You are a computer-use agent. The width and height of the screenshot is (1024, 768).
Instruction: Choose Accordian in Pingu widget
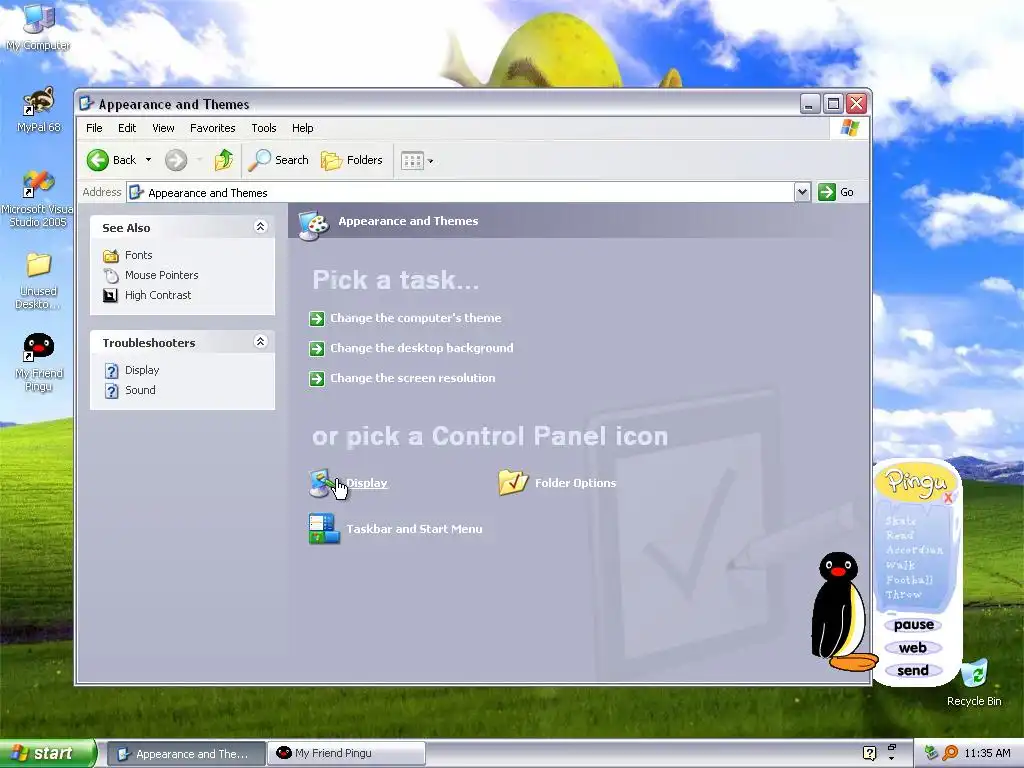click(914, 550)
